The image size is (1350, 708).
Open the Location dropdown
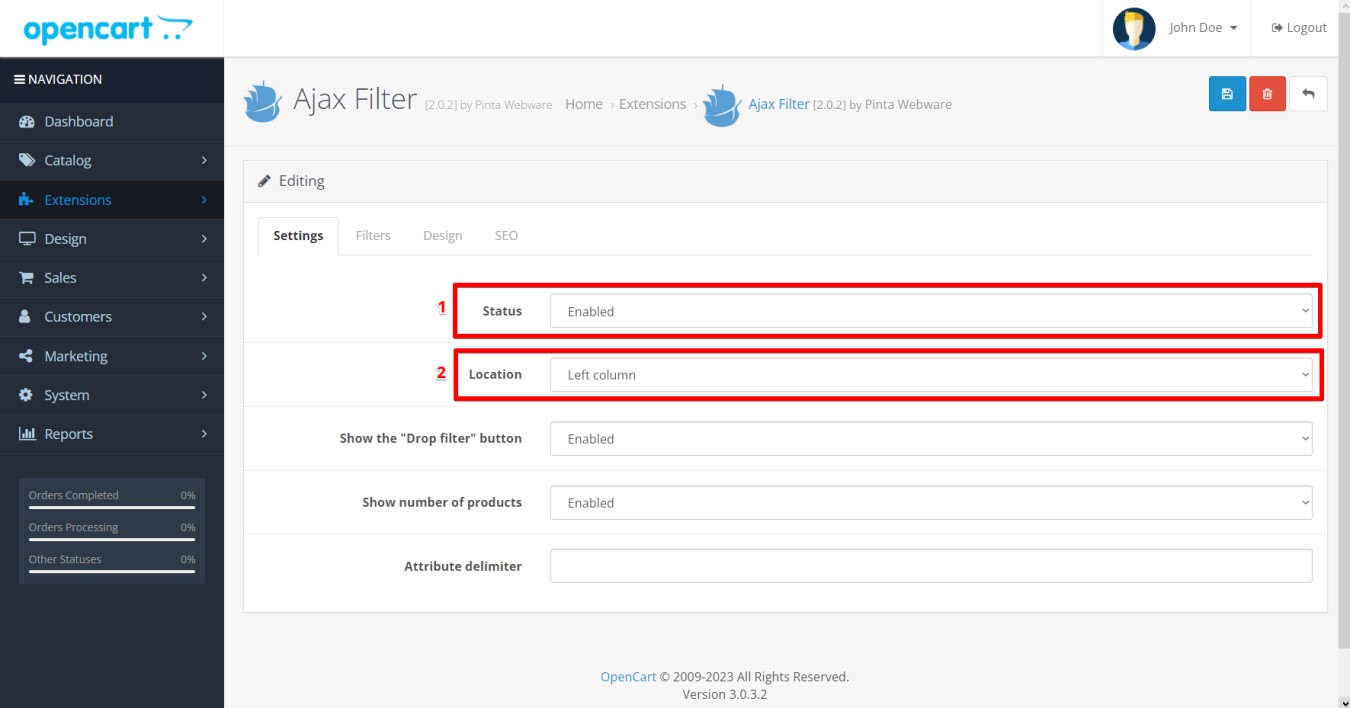pyautogui.click(x=931, y=375)
